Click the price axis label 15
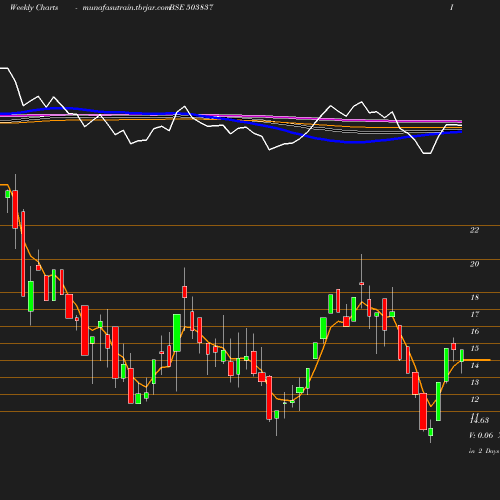 click(475, 348)
